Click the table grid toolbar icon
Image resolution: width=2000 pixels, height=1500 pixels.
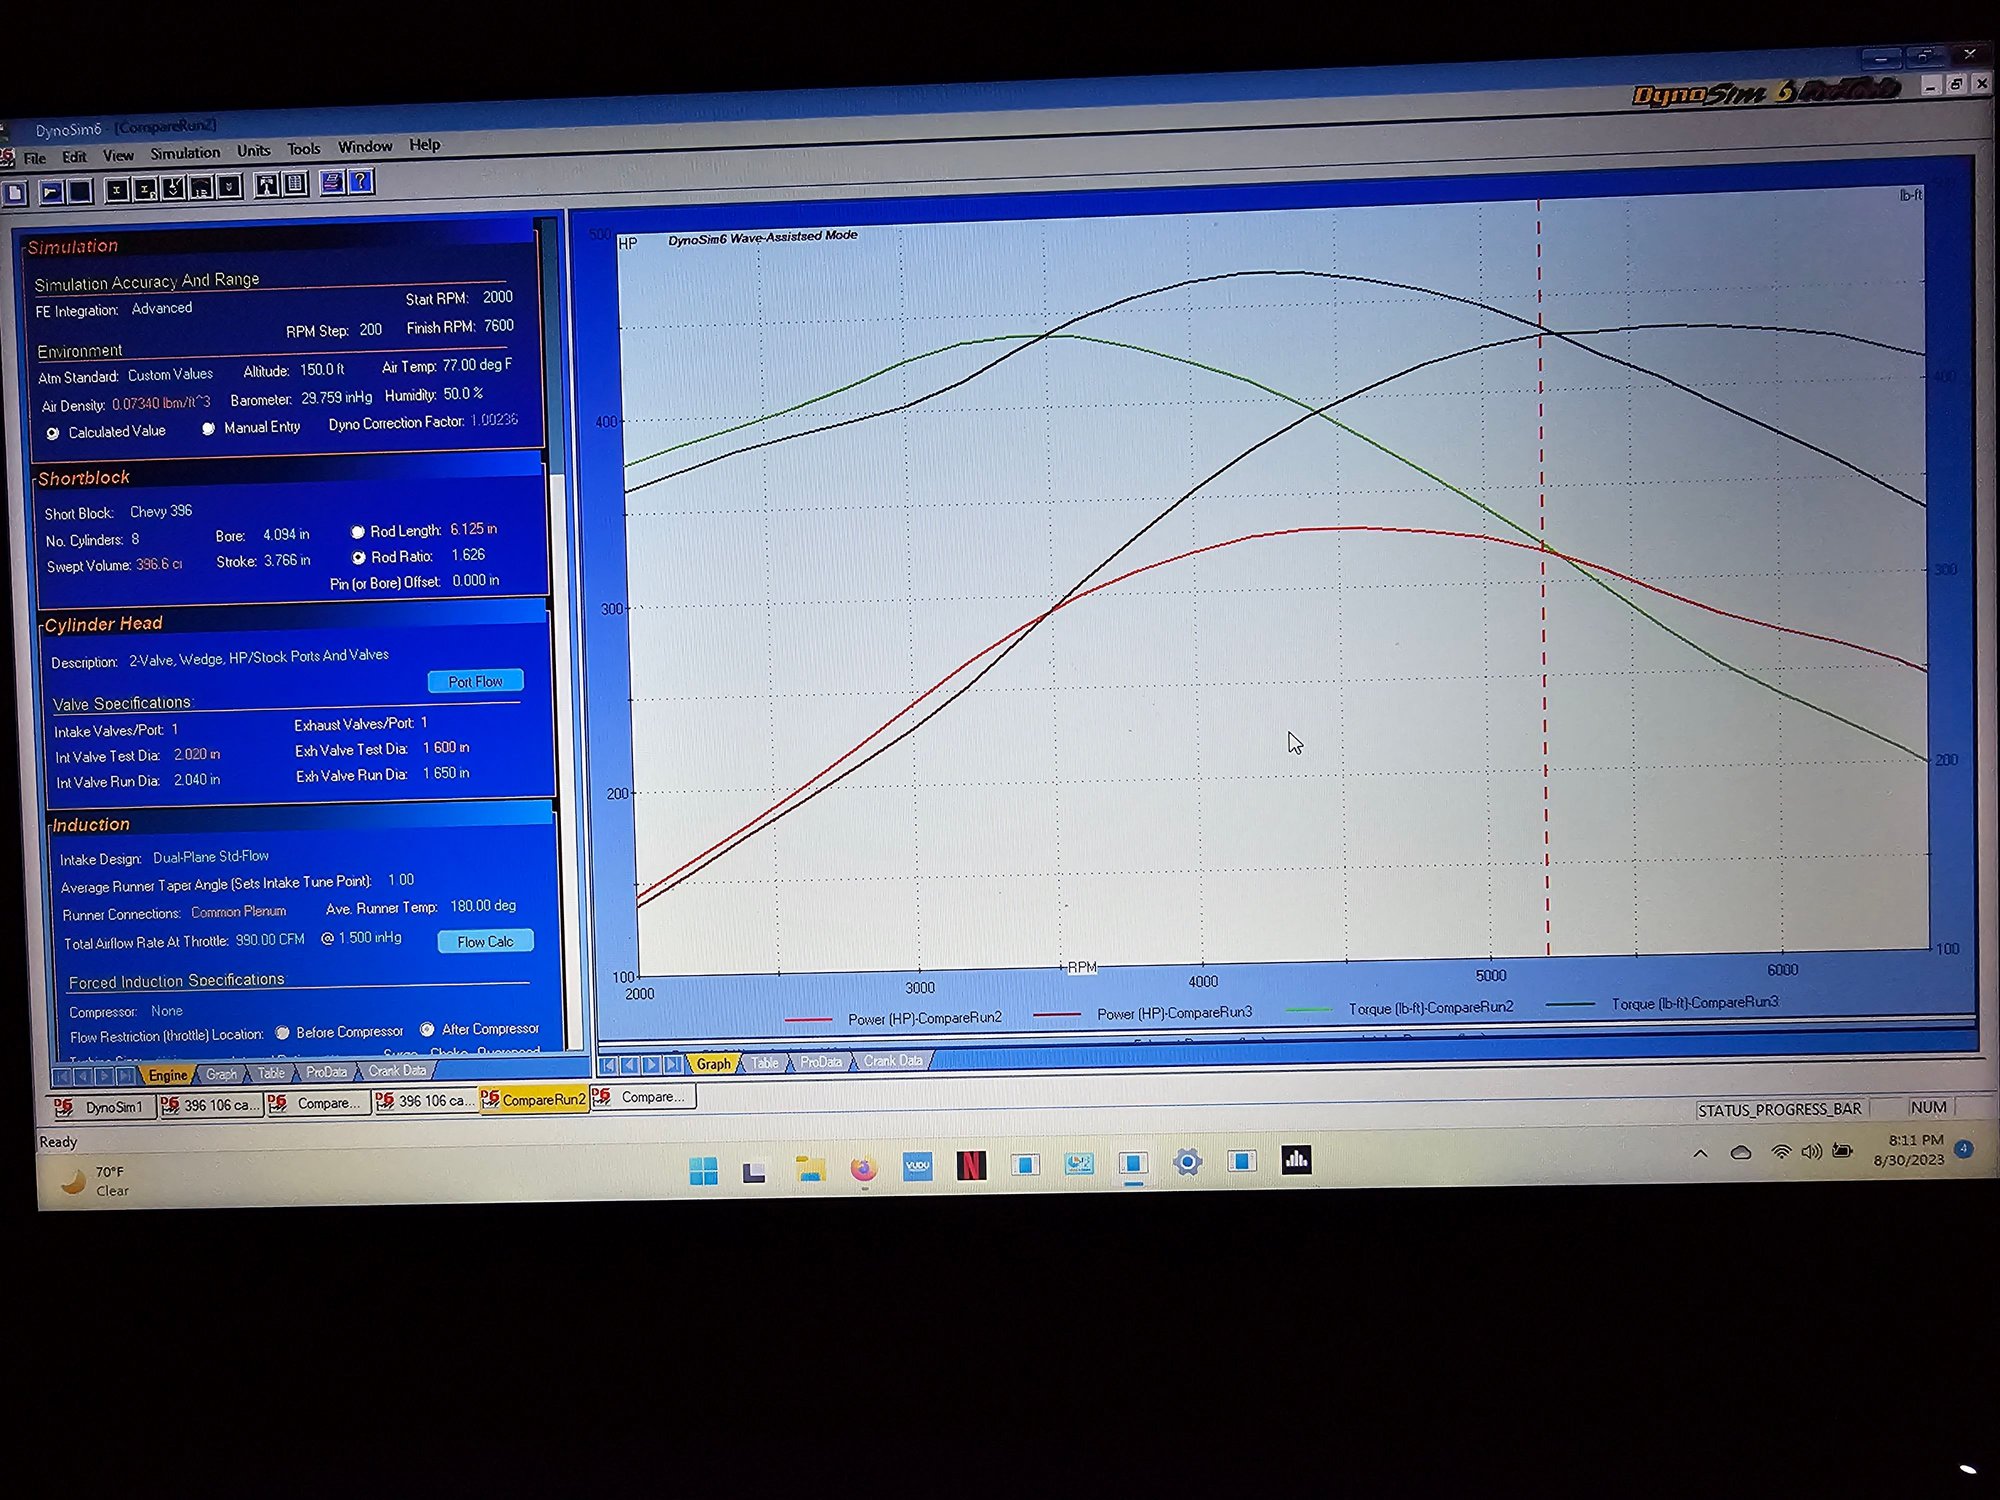[x=295, y=184]
